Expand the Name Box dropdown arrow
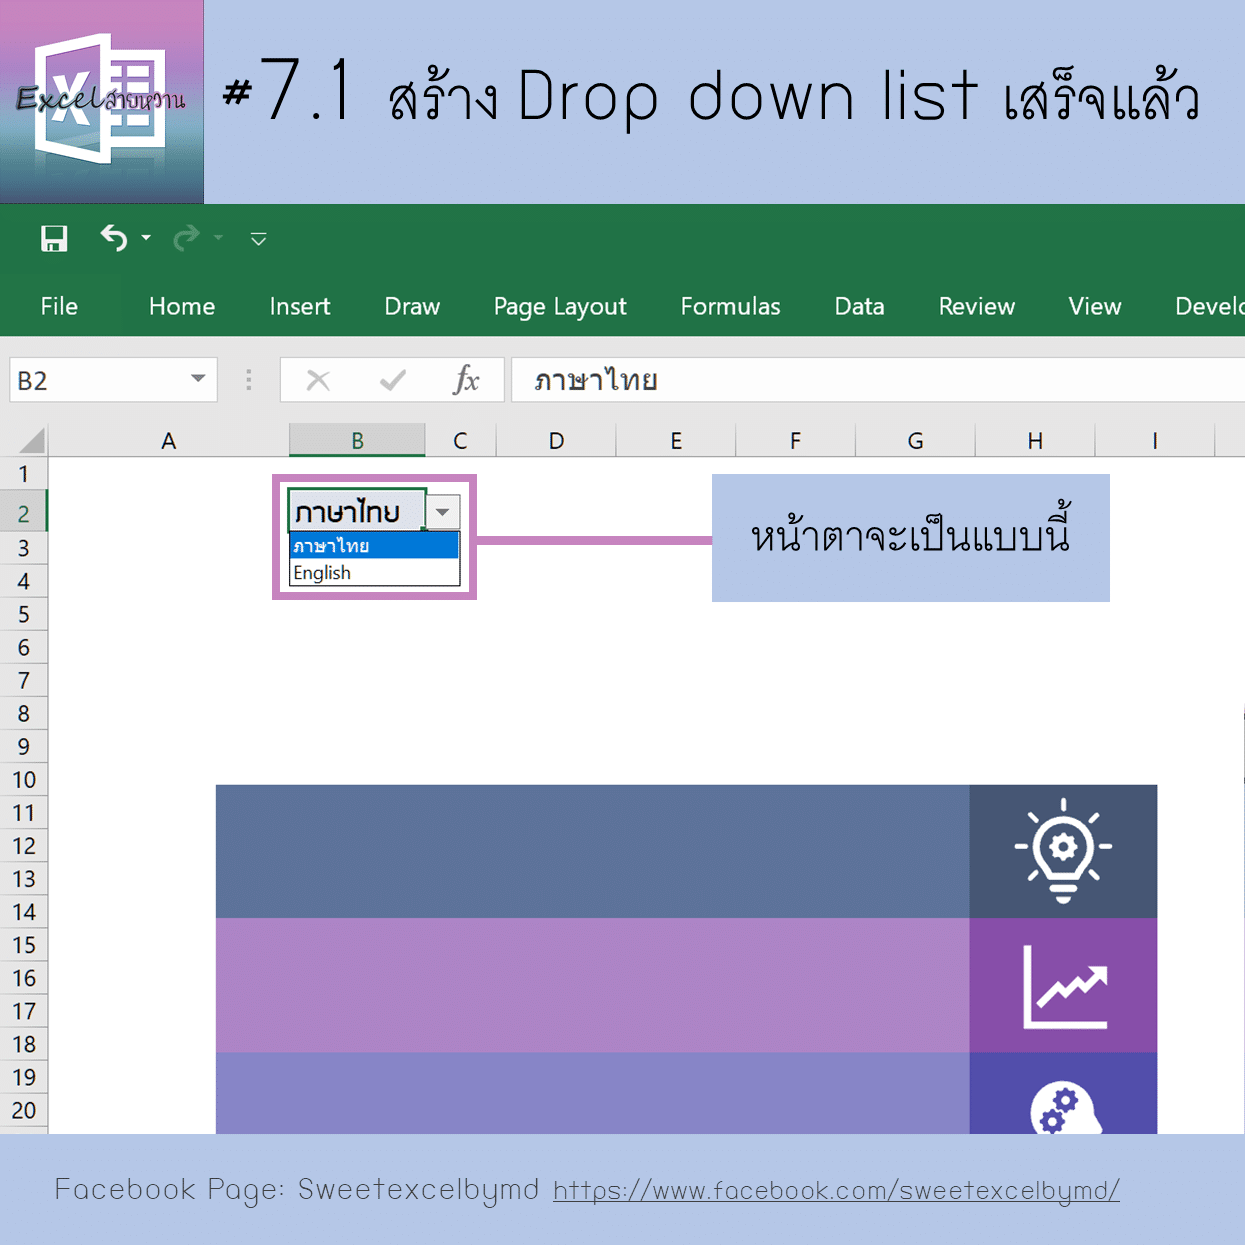Screen dimensions: 1245x1245 tap(198, 379)
